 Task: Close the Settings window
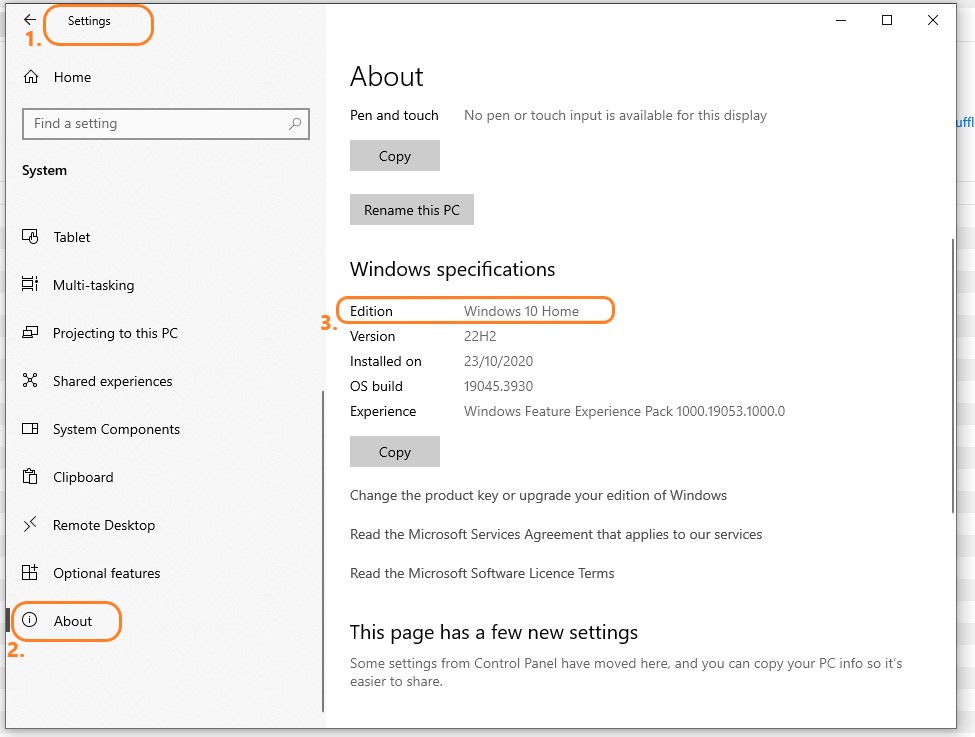933,20
